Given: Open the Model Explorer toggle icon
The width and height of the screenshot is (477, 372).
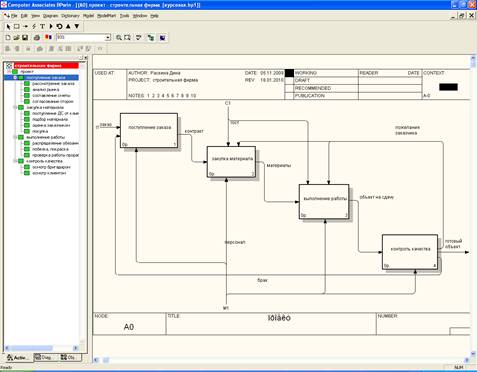Looking at the screenshot, I should 151,38.
